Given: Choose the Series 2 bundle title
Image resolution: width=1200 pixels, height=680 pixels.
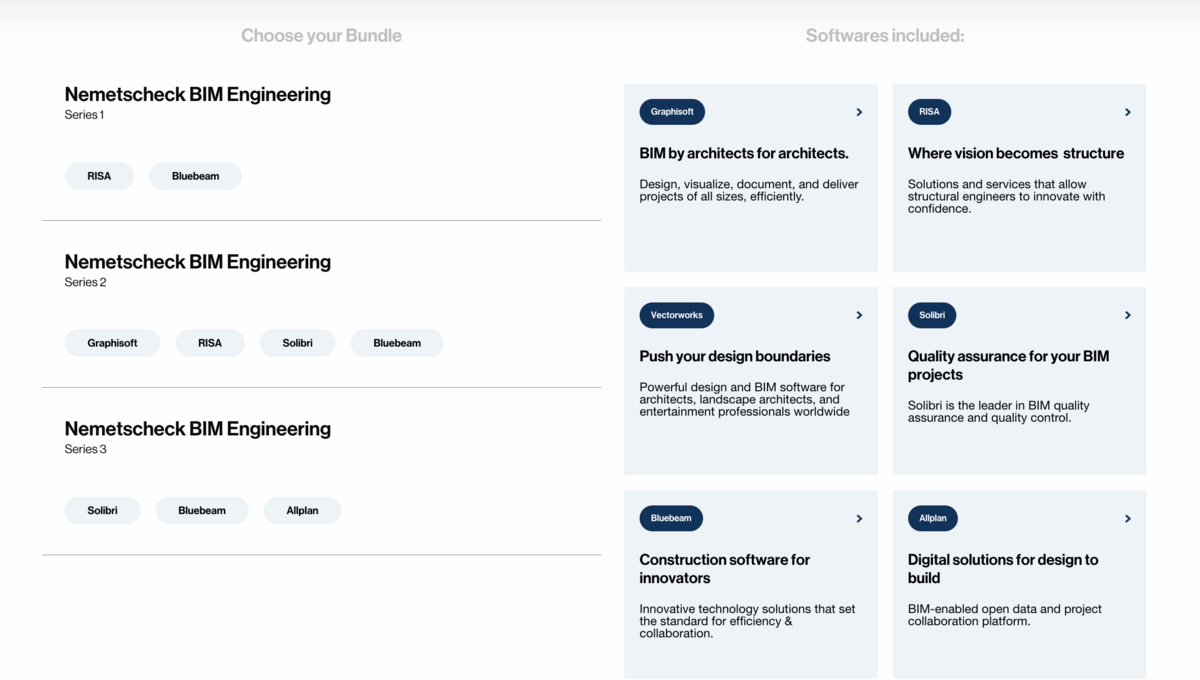Looking at the screenshot, I should [x=198, y=262].
